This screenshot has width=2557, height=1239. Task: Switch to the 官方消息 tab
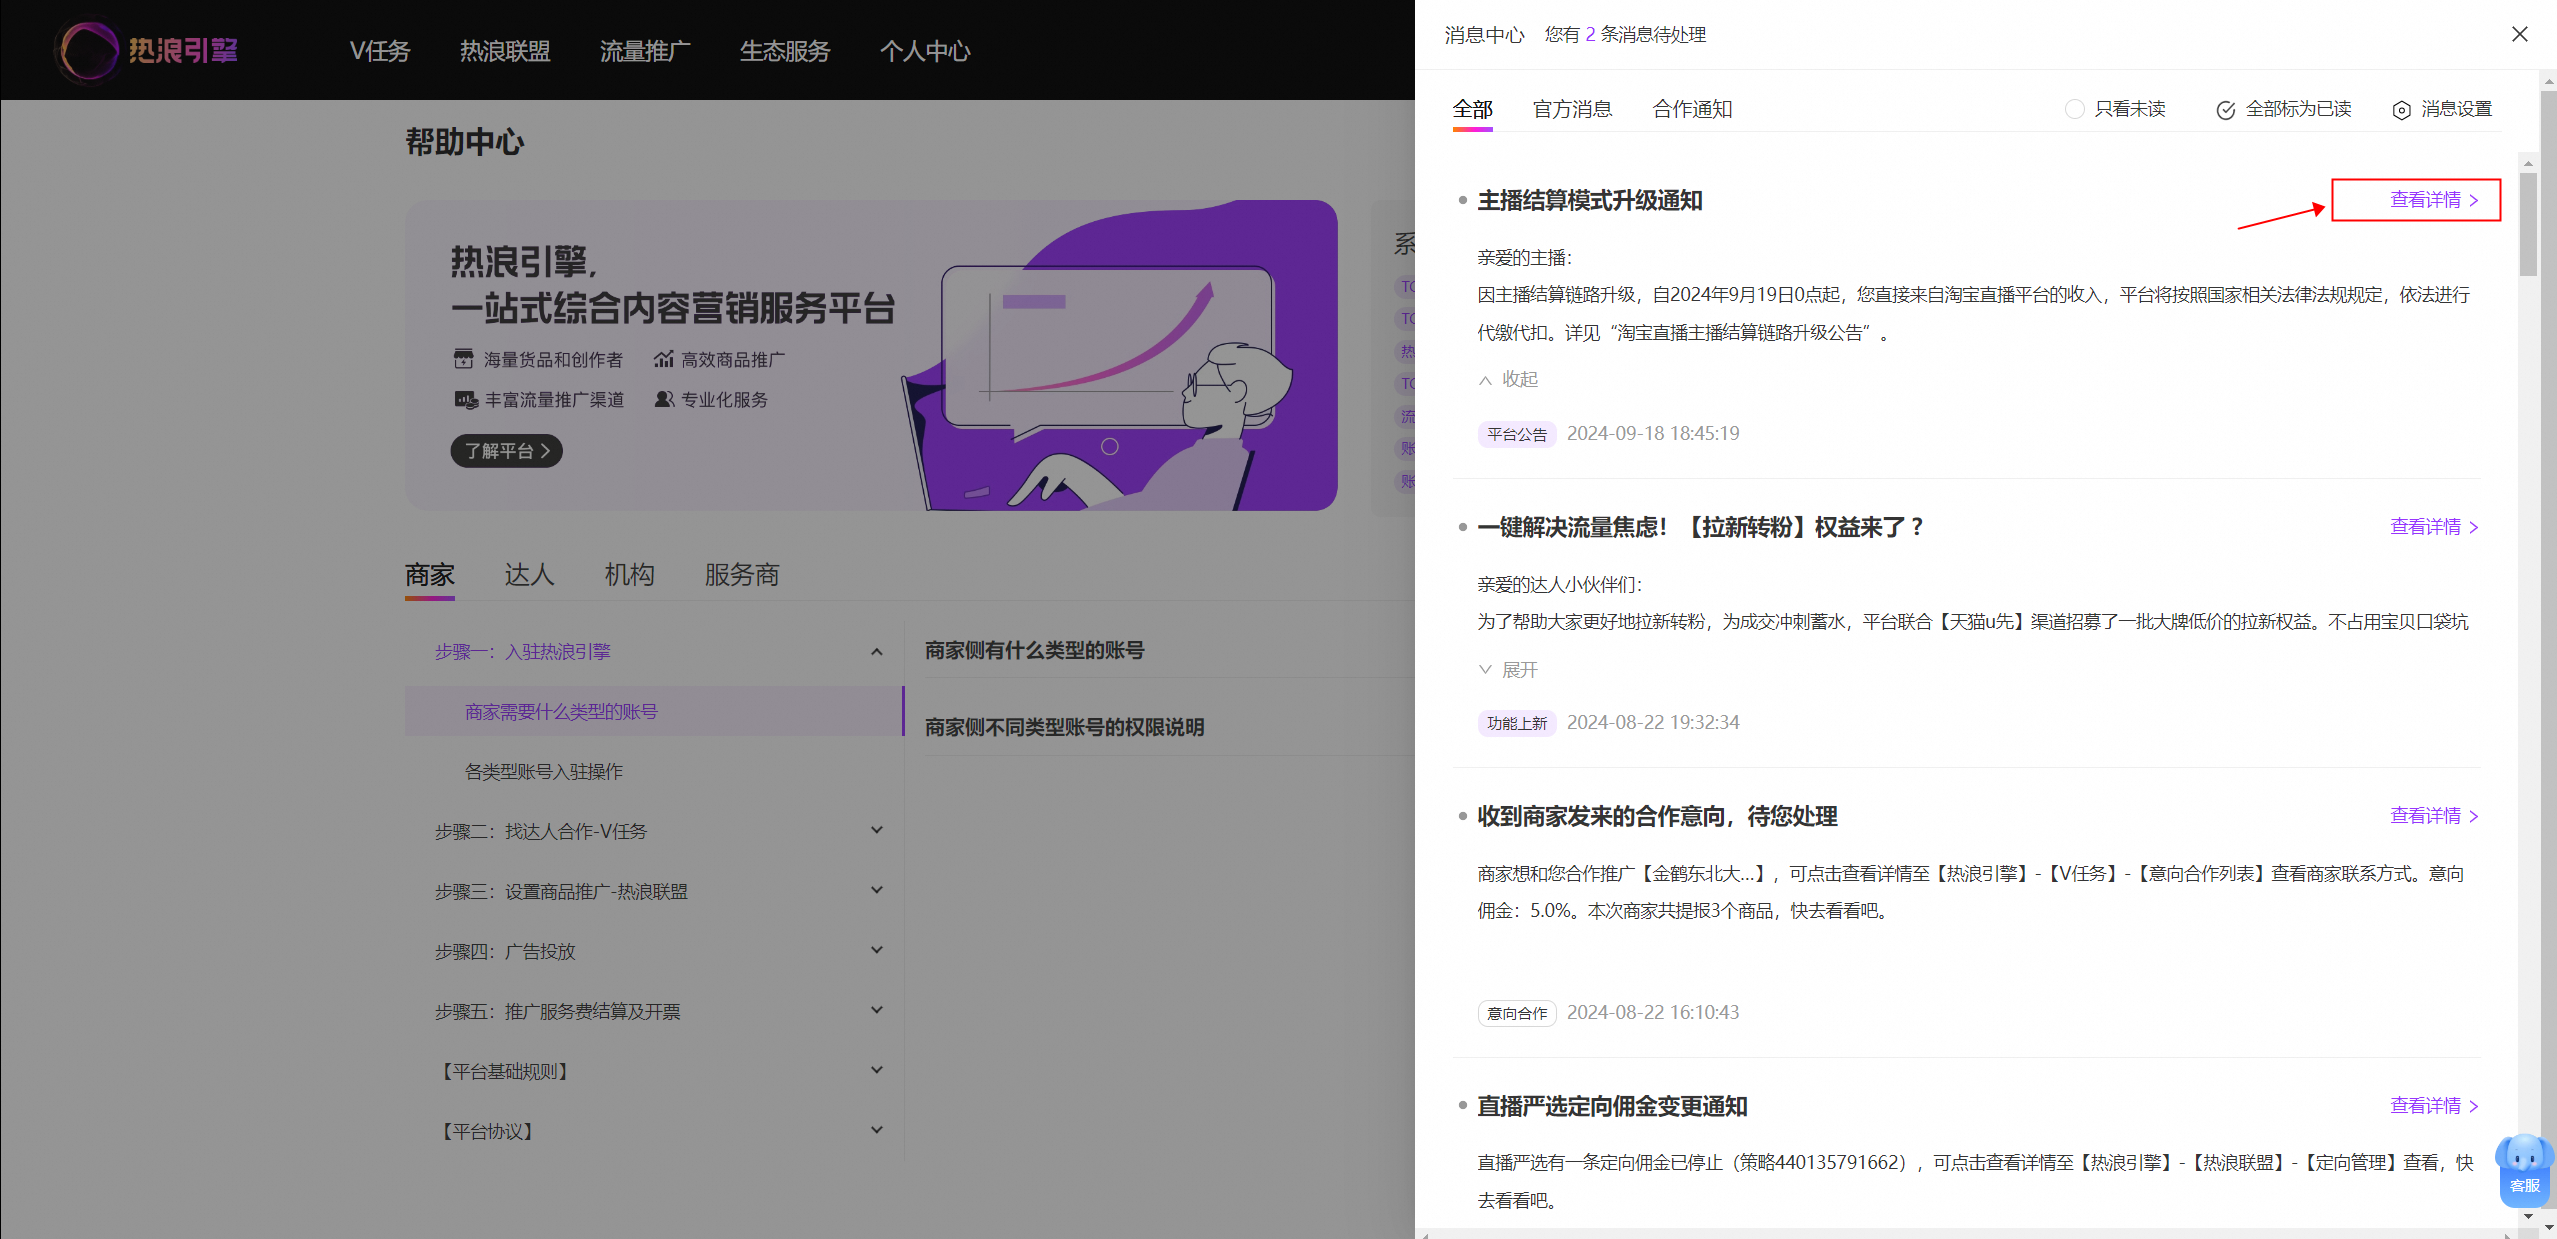click(1572, 109)
